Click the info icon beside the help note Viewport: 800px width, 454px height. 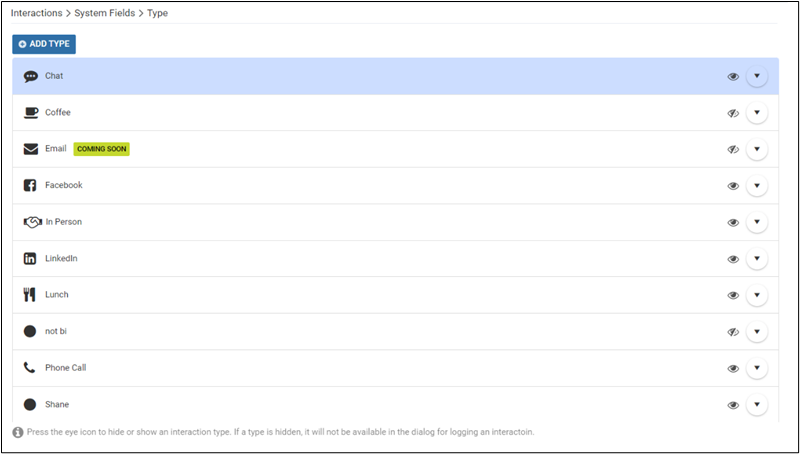[18, 432]
